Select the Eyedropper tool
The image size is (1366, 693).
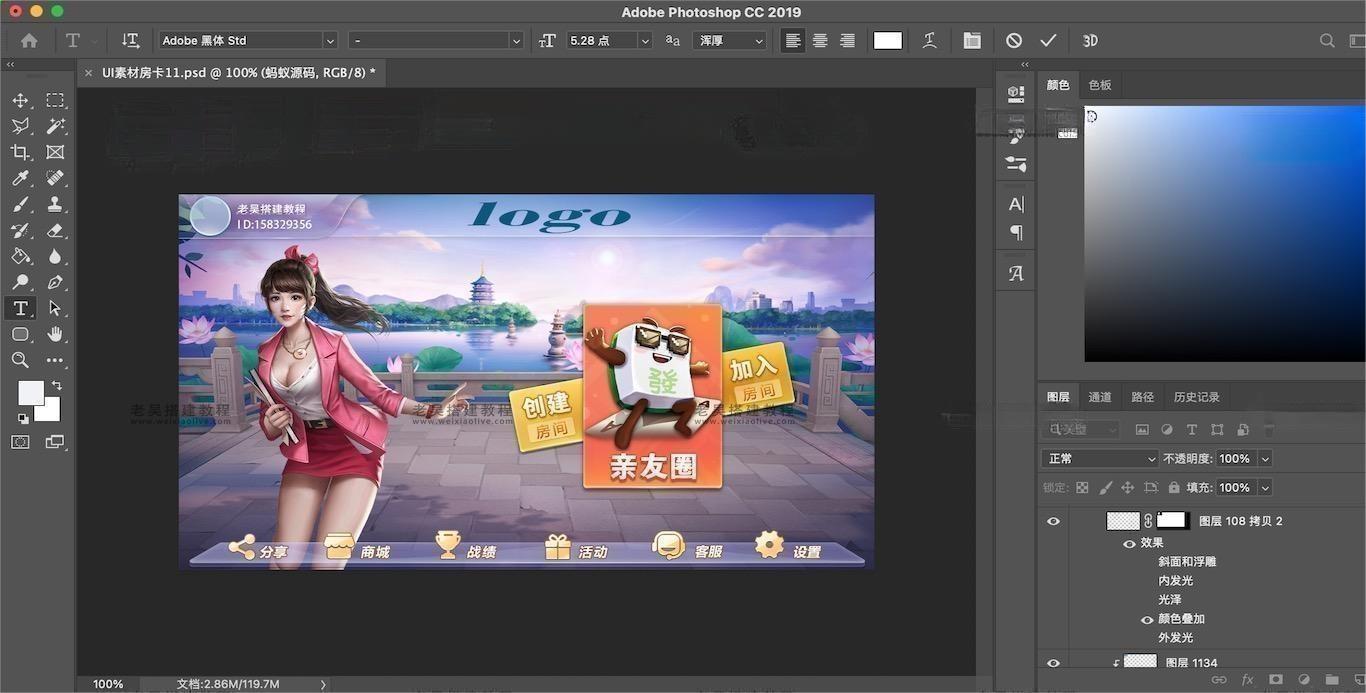(x=20, y=178)
